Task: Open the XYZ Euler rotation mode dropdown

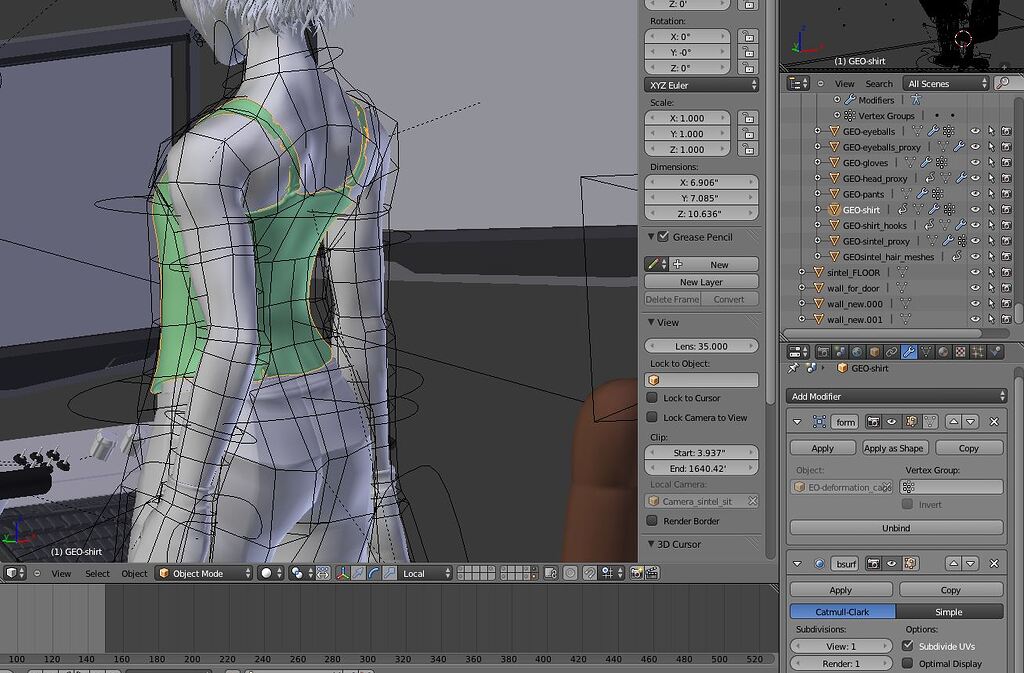Action: click(x=701, y=85)
